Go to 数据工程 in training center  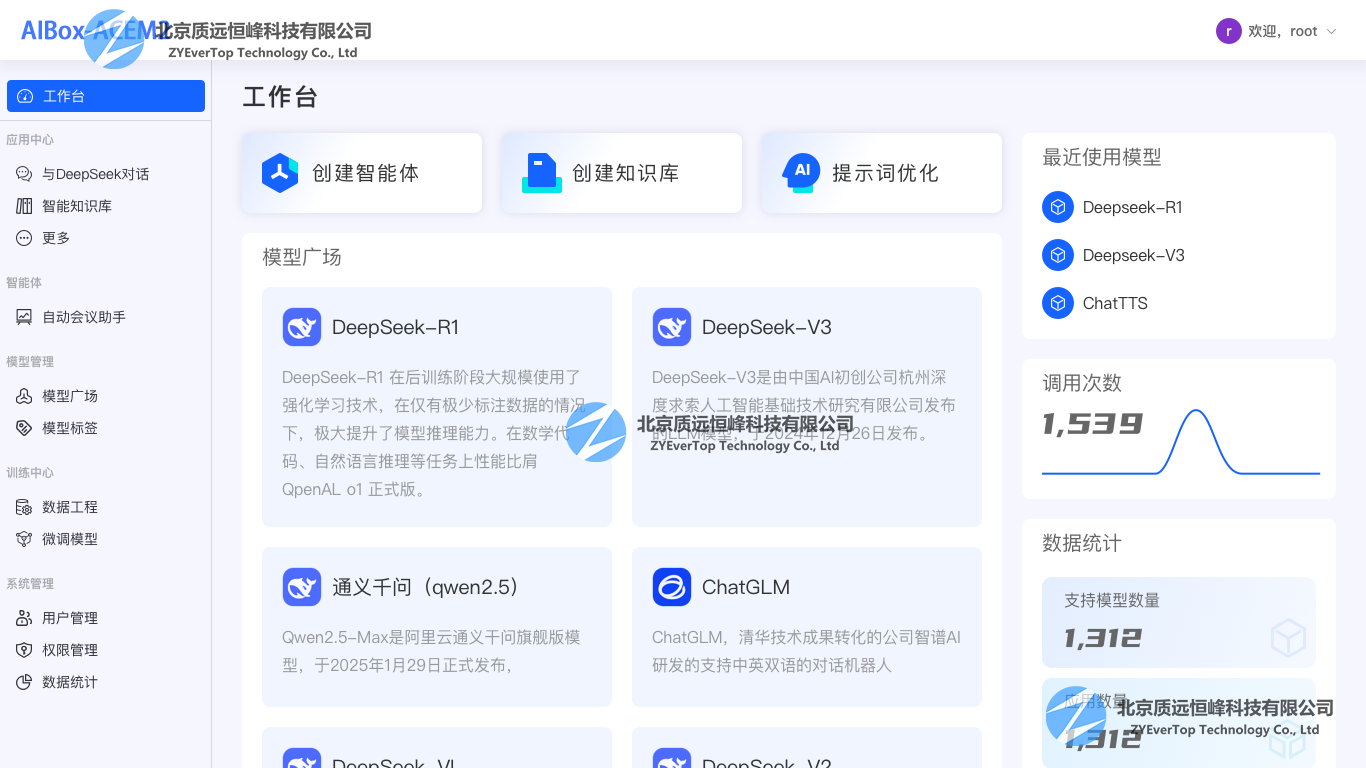point(106,507)
